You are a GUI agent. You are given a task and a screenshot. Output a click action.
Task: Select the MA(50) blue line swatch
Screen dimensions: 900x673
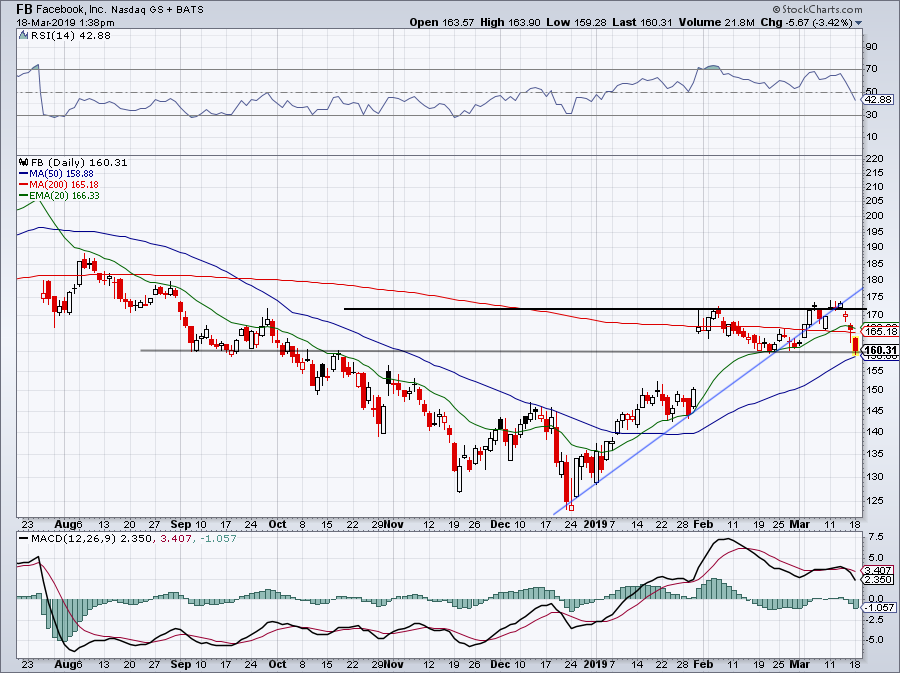coord(24,173)
